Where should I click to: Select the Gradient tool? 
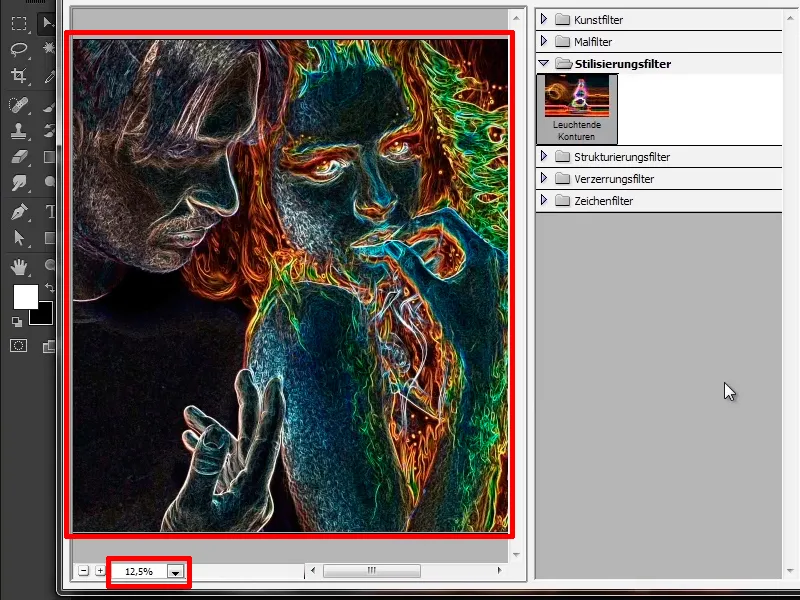[49, 157]
